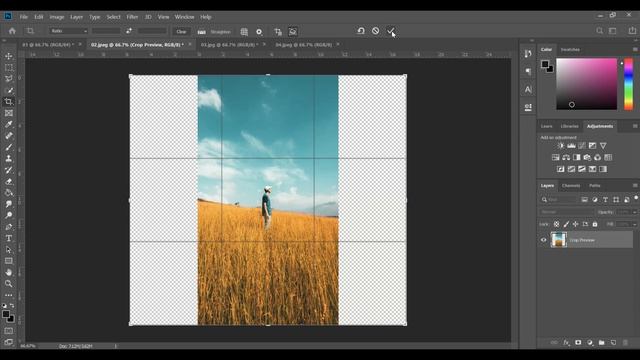This screenshot has height=360, width=640.
Task: Switch to the 03.jpg document tab
Action: 229,44
